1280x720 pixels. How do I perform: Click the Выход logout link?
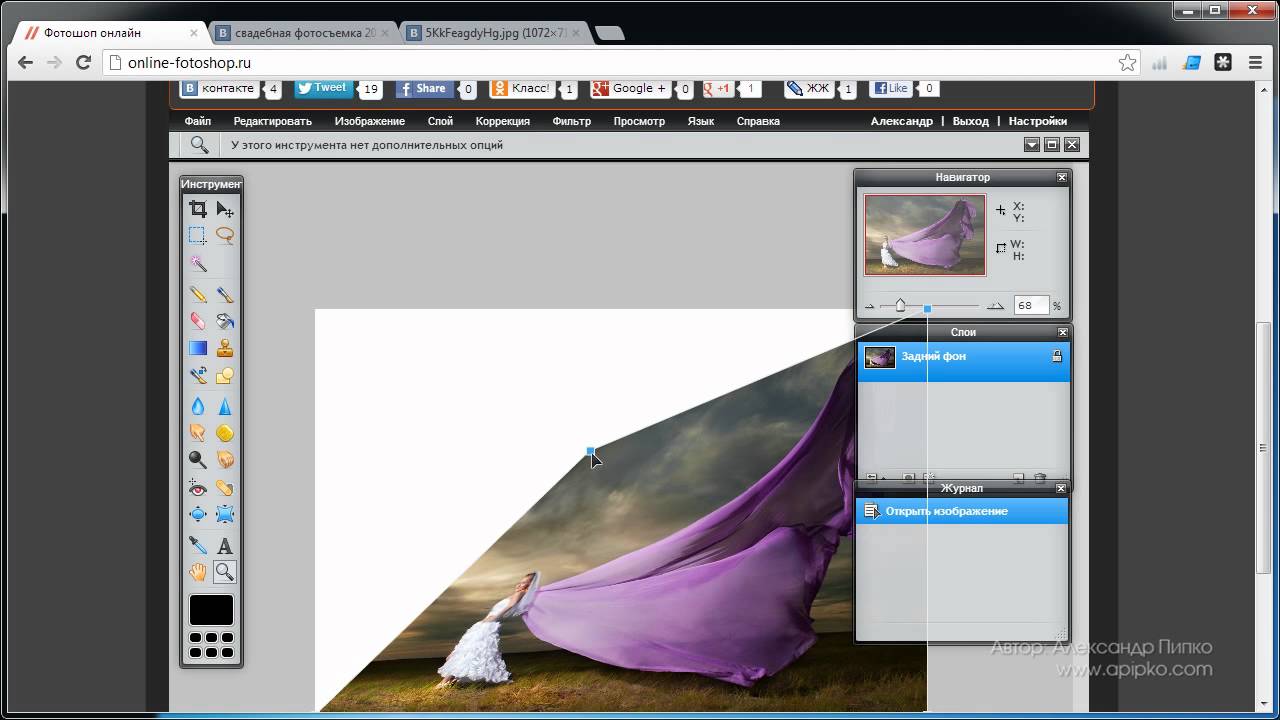tap(971, 121)
